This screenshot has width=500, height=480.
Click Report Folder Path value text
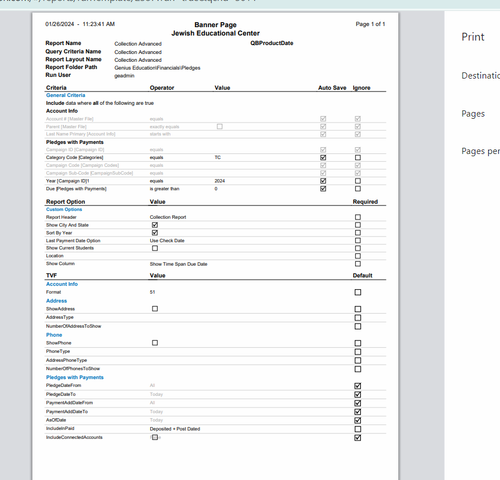pyautogui.click(x=157, y=68)
